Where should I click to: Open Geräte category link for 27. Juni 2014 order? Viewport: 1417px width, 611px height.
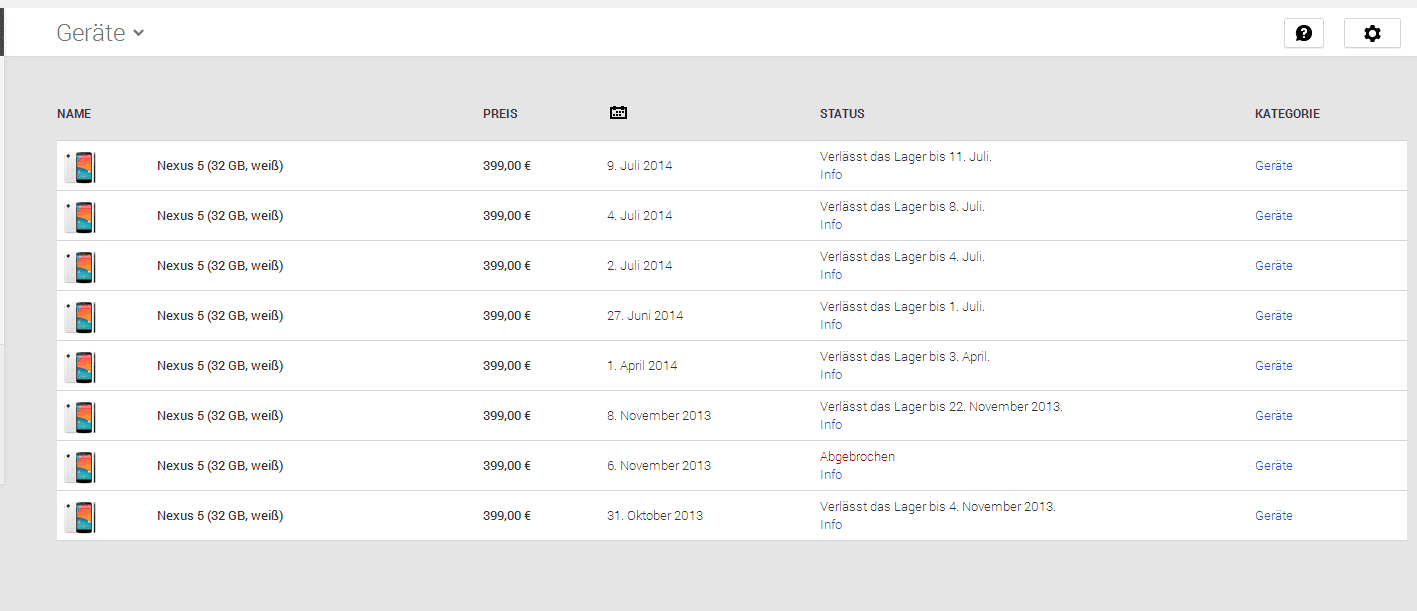pos(1274,316)
